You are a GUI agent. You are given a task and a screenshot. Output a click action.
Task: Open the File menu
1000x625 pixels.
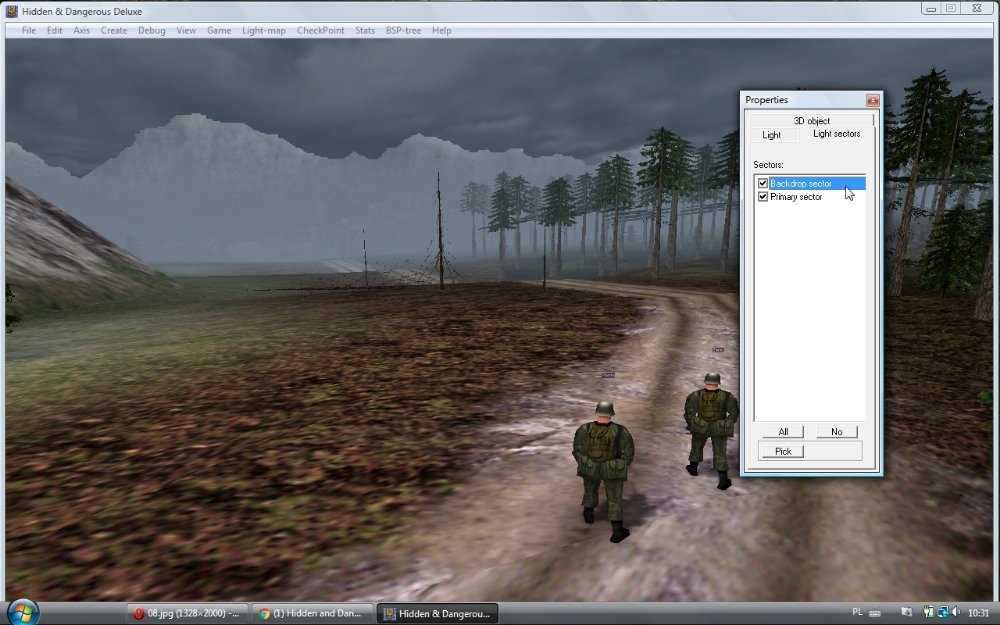click(x=29, y=31)
